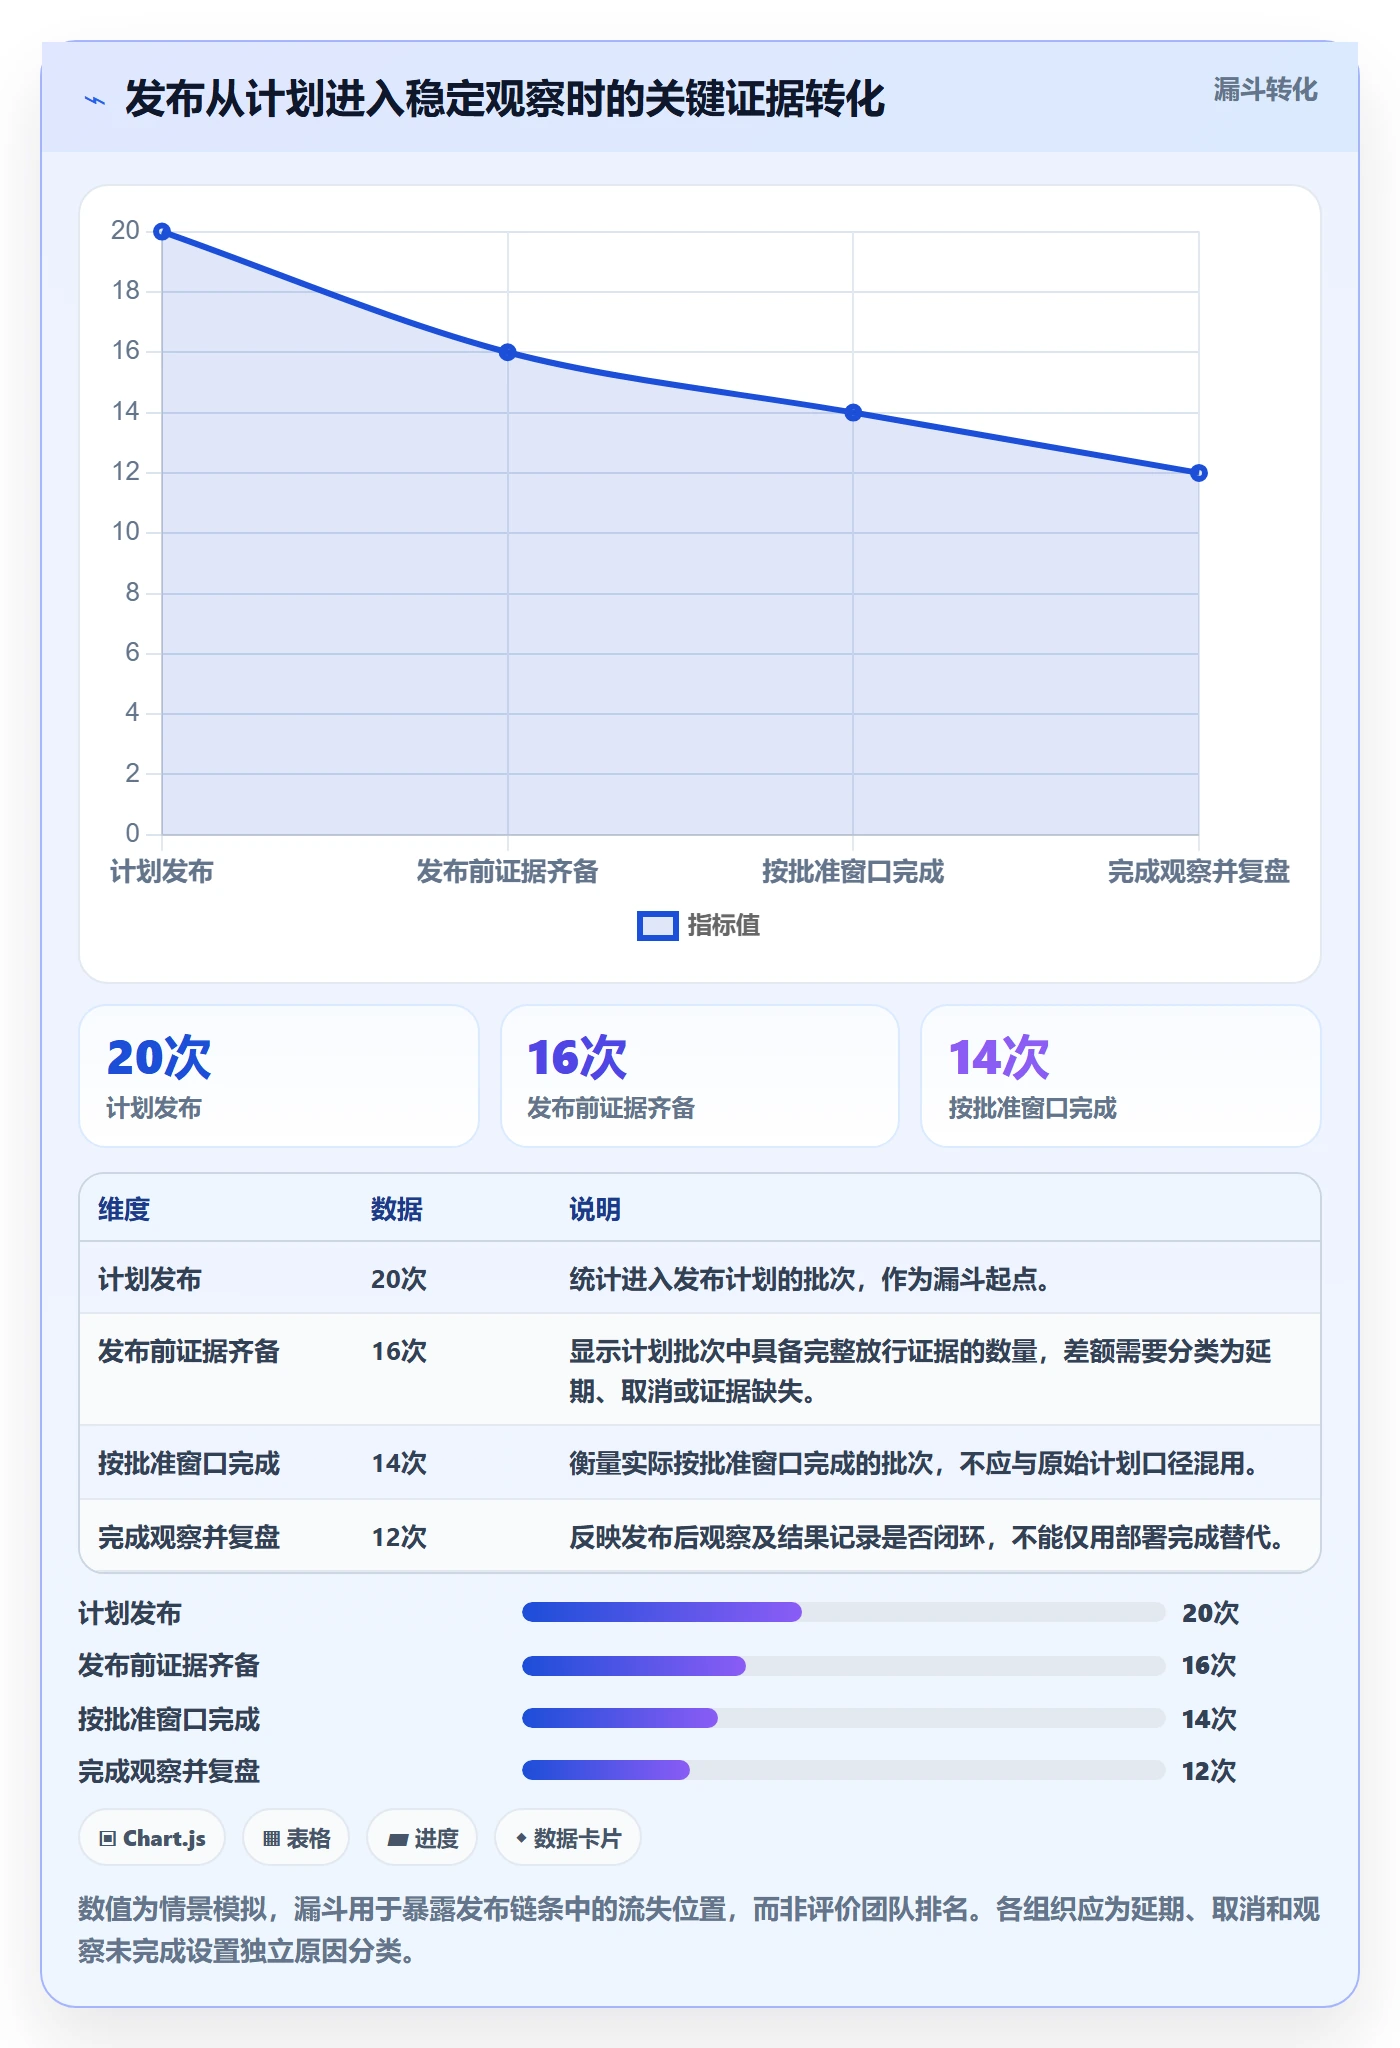Click the chart data point for 完成观察并复盘
This screenshot has width=1400, height=2048.
coord(1199,473)
